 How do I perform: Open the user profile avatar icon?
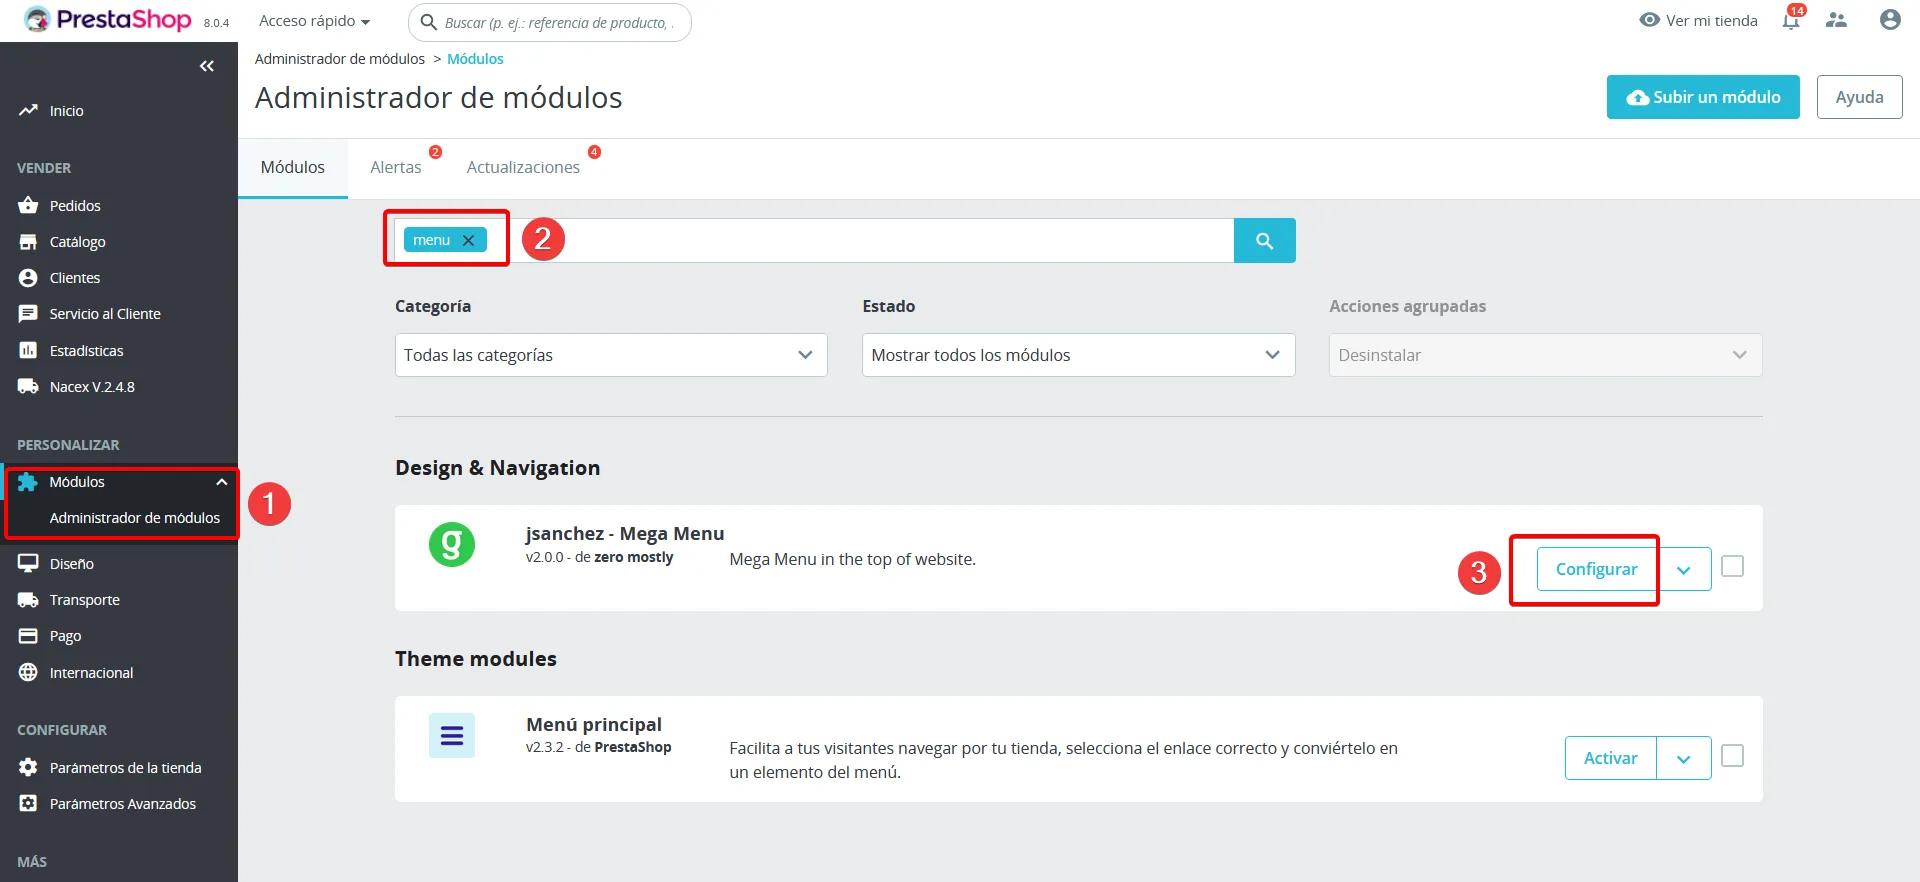(1890, 20)
